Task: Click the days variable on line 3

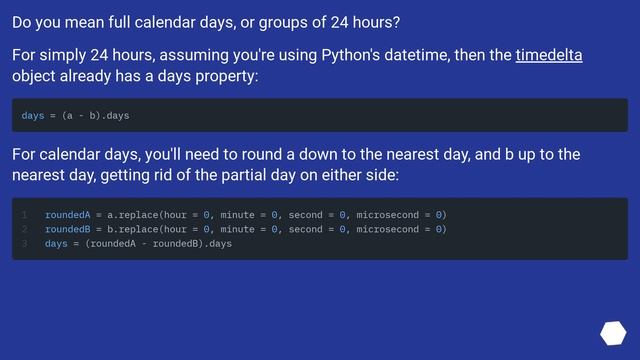Action: point(56,244)
